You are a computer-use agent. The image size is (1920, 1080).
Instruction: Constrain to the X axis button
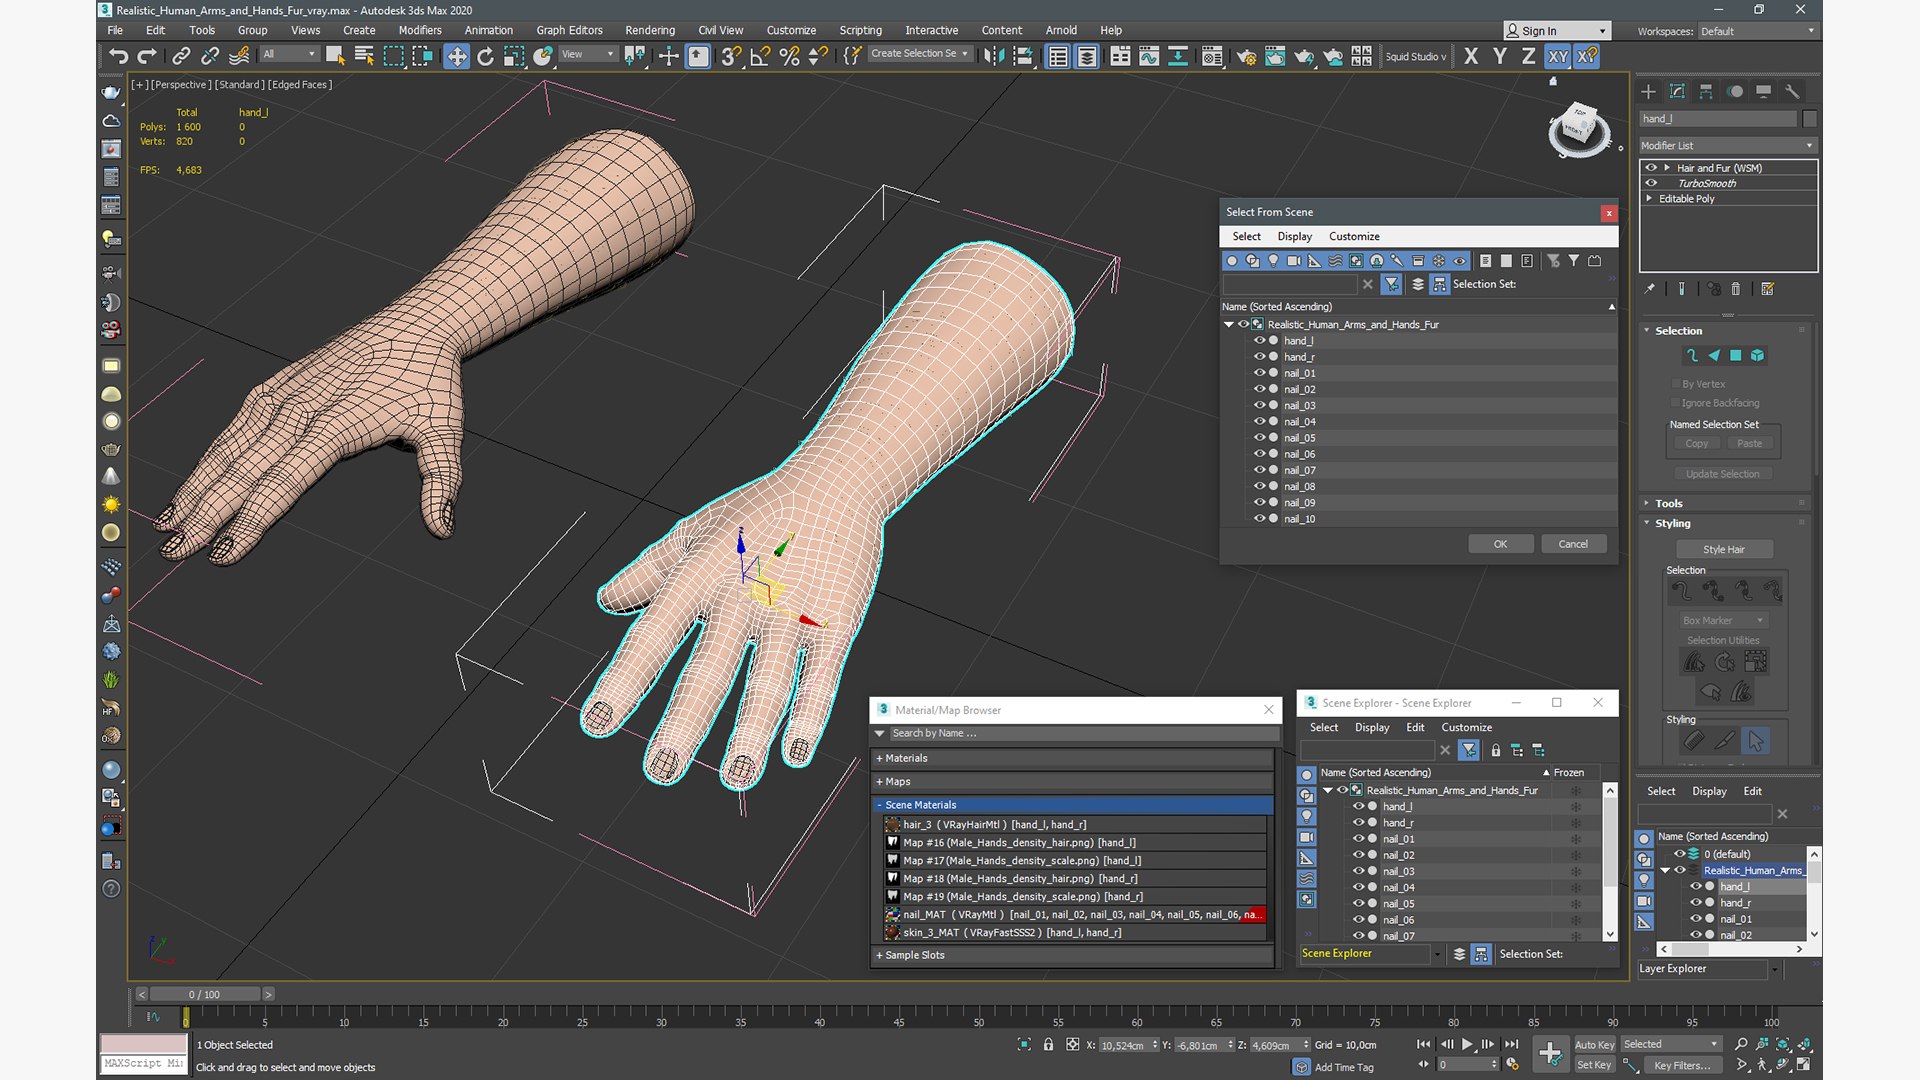1470,56
